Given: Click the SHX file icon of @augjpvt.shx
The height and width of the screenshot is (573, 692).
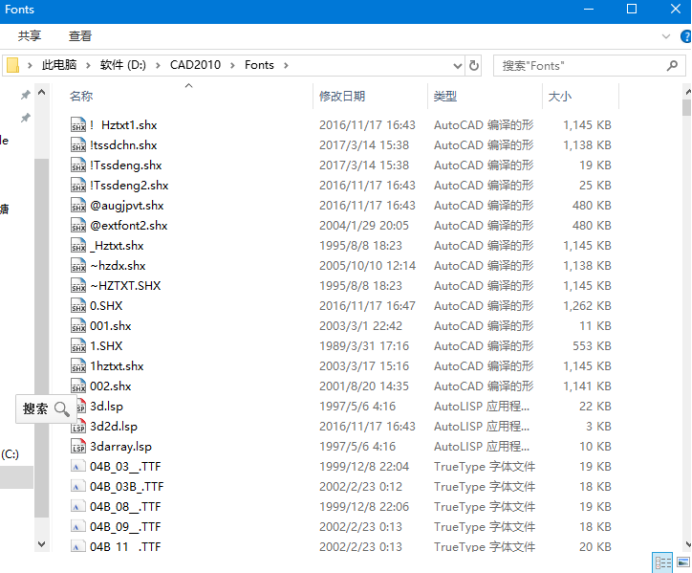Looking at the screenshot, I should (78, 205).
